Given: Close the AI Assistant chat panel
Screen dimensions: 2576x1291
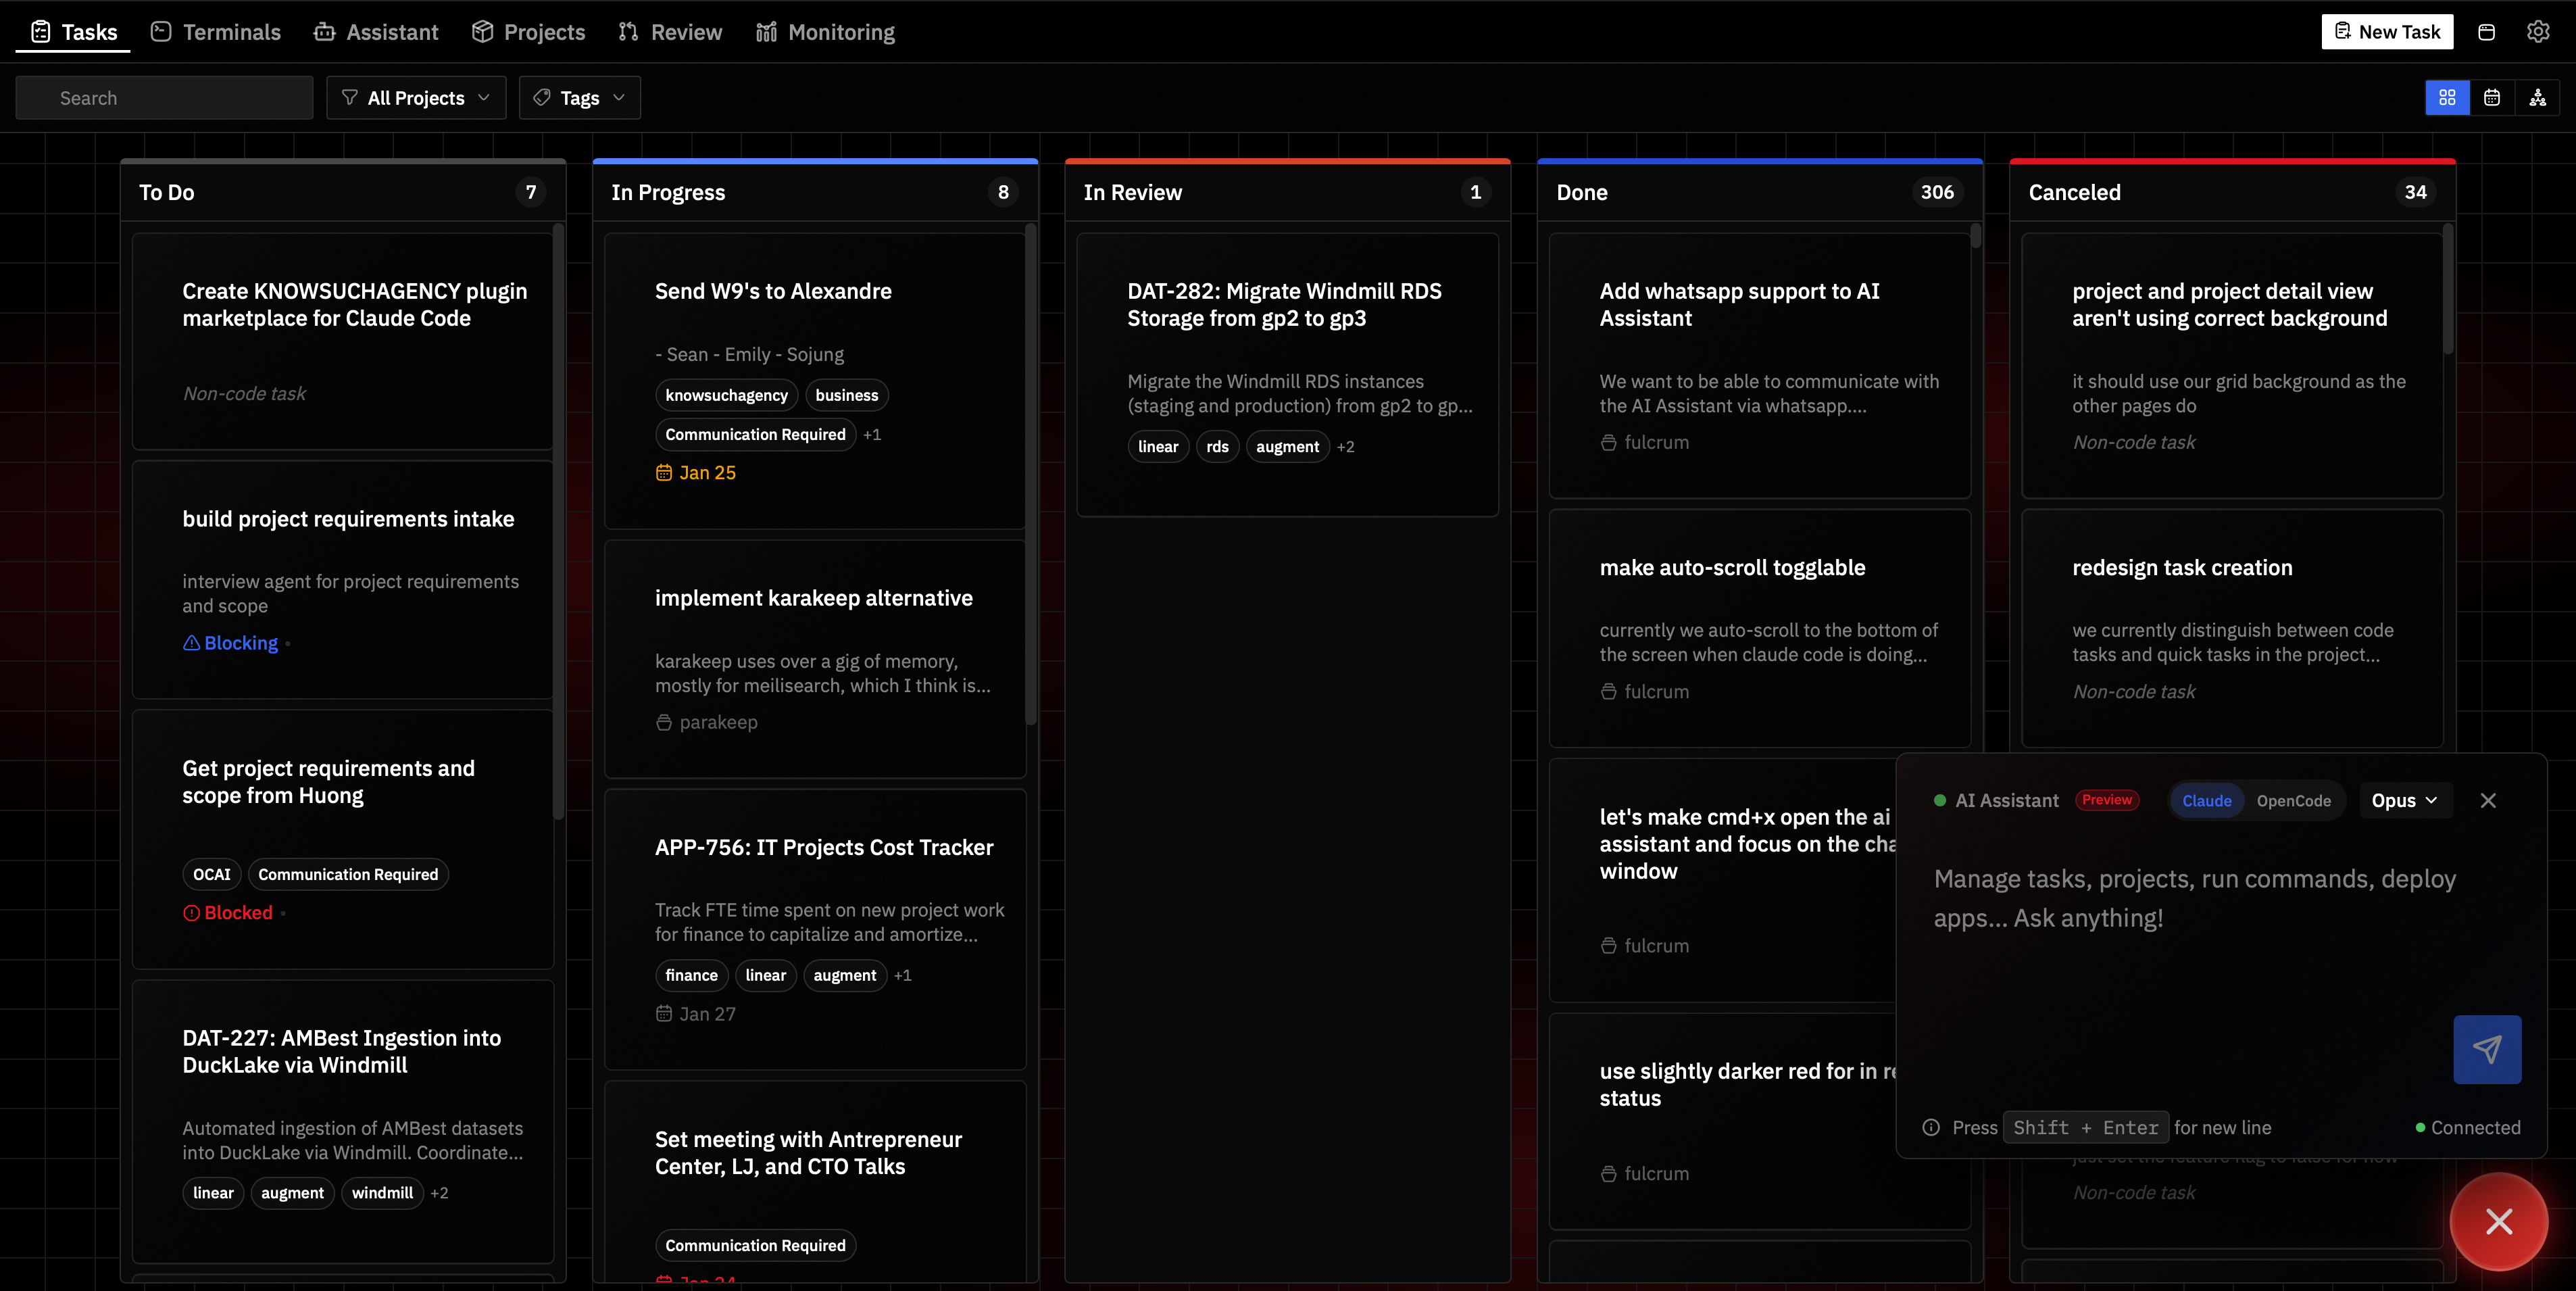Looking at the screenshot, I should [2488, 800].
